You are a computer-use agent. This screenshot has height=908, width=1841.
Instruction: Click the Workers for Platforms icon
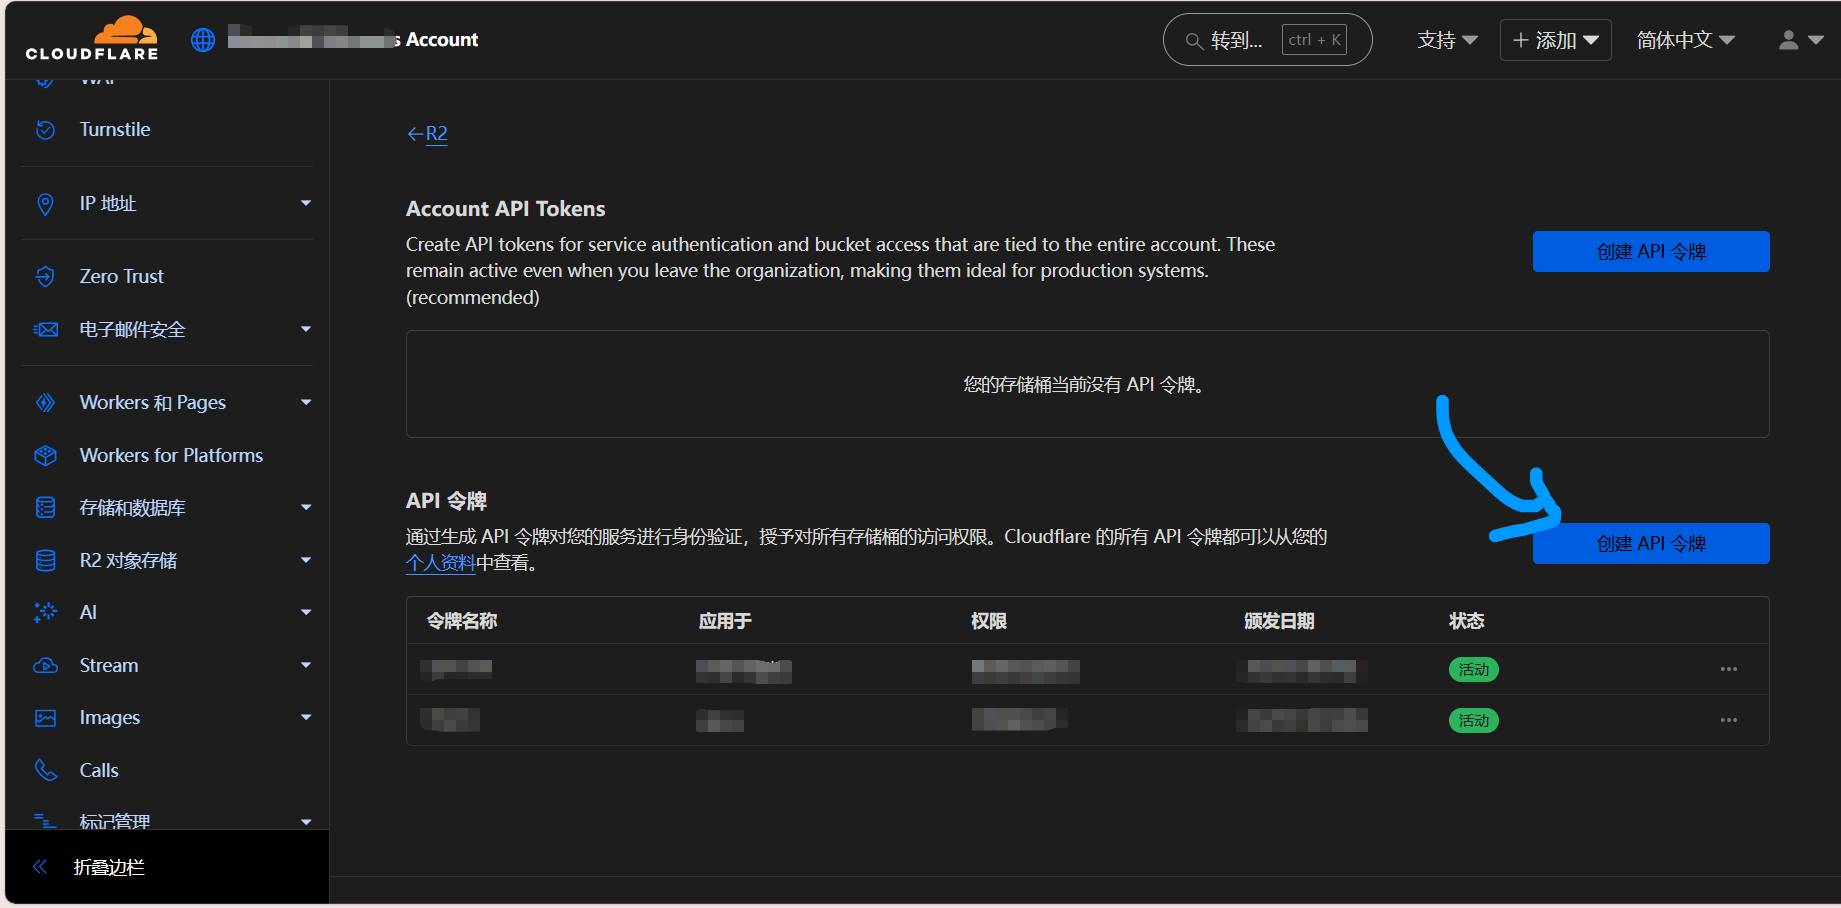coord(45,456)
